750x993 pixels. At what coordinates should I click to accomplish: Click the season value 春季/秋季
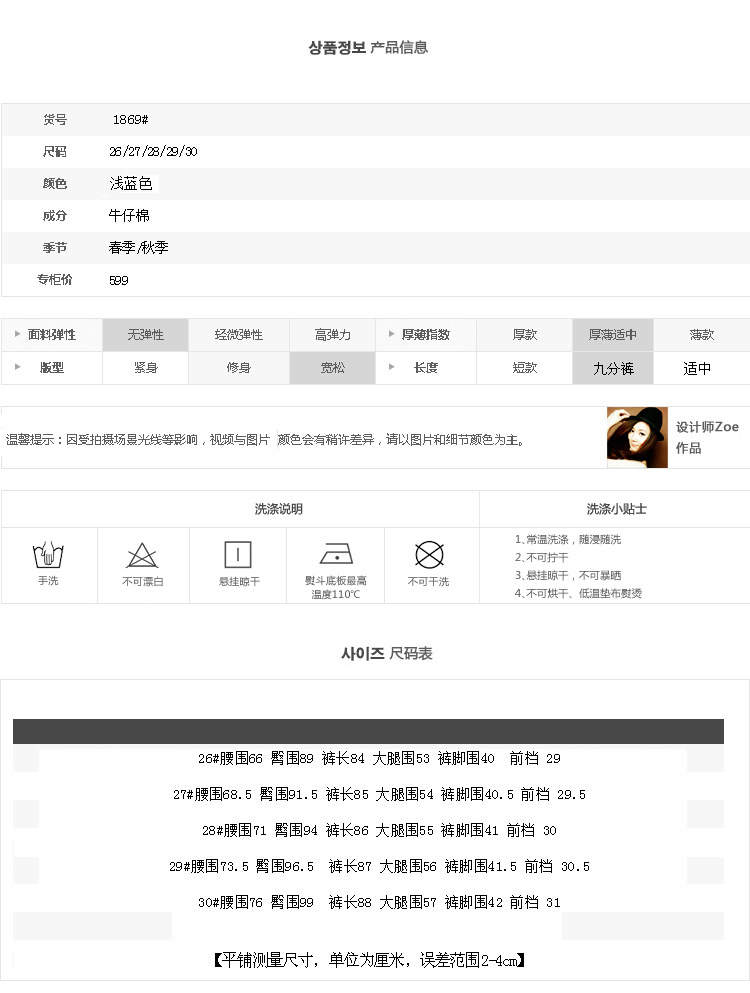pos(139,248)
